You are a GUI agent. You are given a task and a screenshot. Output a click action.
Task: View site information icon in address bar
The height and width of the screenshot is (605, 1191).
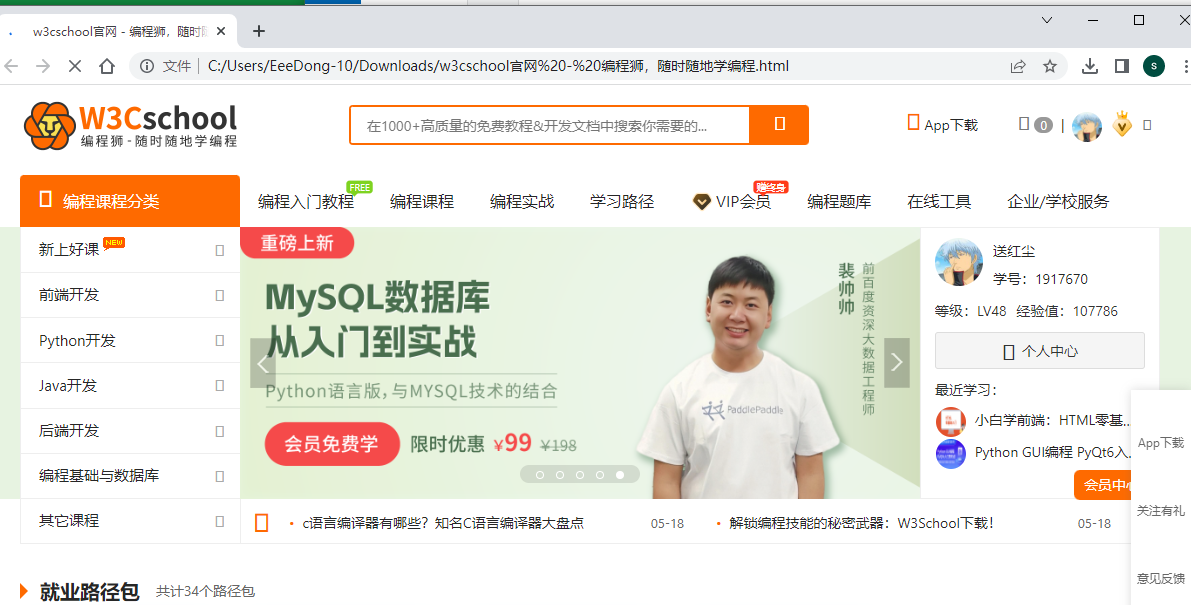[x=147, y=66]
